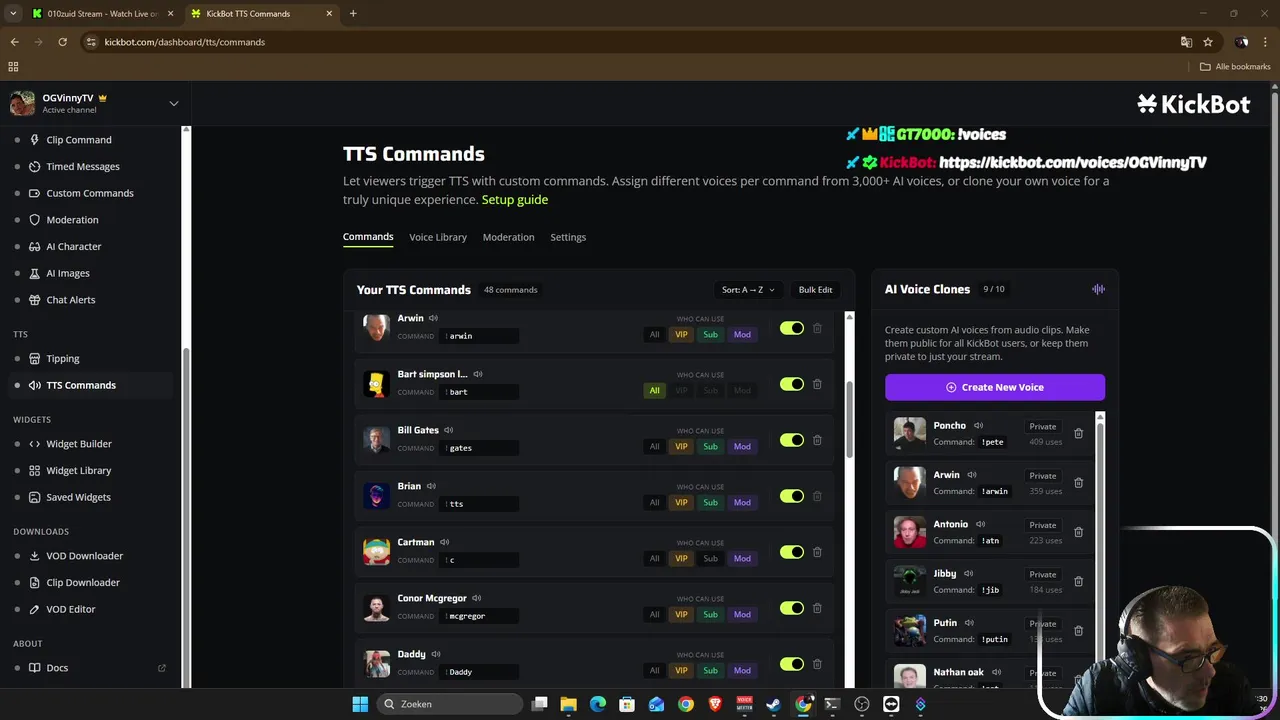1280x720 pixels.
Task: Delete the Jibby voice clone
Action: coord(1078,581)
